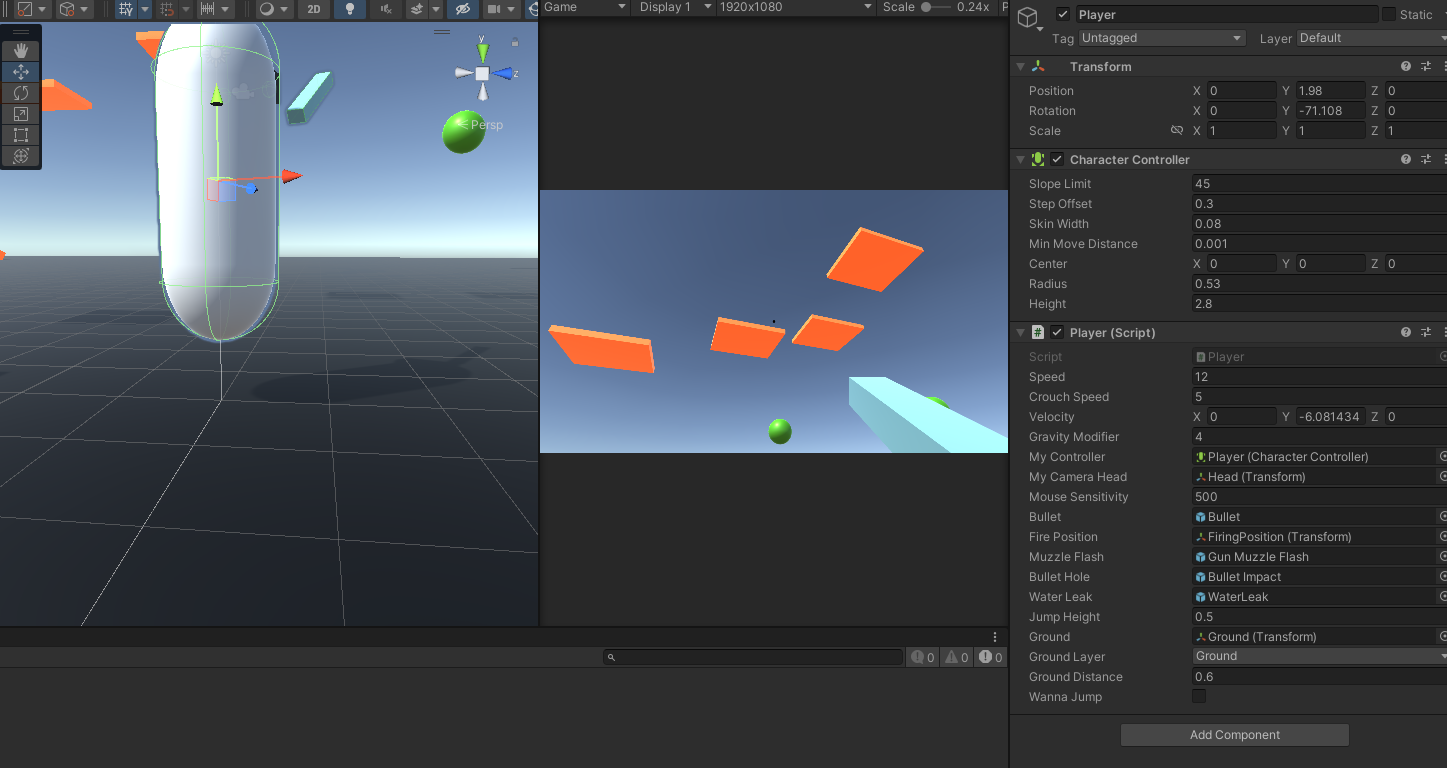Toggle scene lighting lightbulb

pos(349,9)
